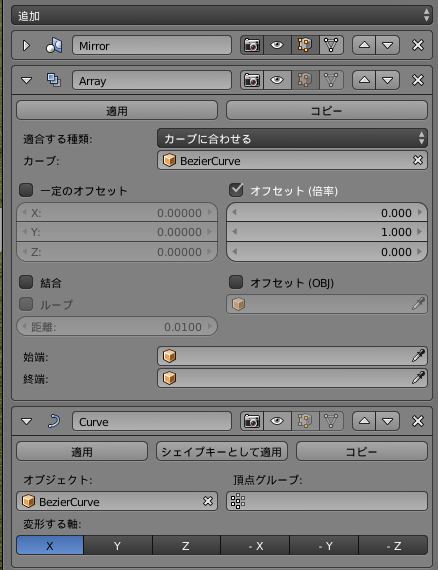Image resolution: width=438 pixels, height=570 pixels.
Task: Click 適用 button in Array modifier
Action: (117, 111)
